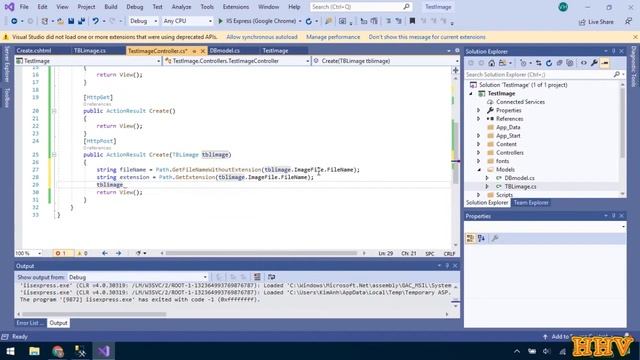The width and height of the screenshot is (640, 360).
Task: Click the editor horizontal scrollbar
Action: pyautogui.click(x=261, y=253)
